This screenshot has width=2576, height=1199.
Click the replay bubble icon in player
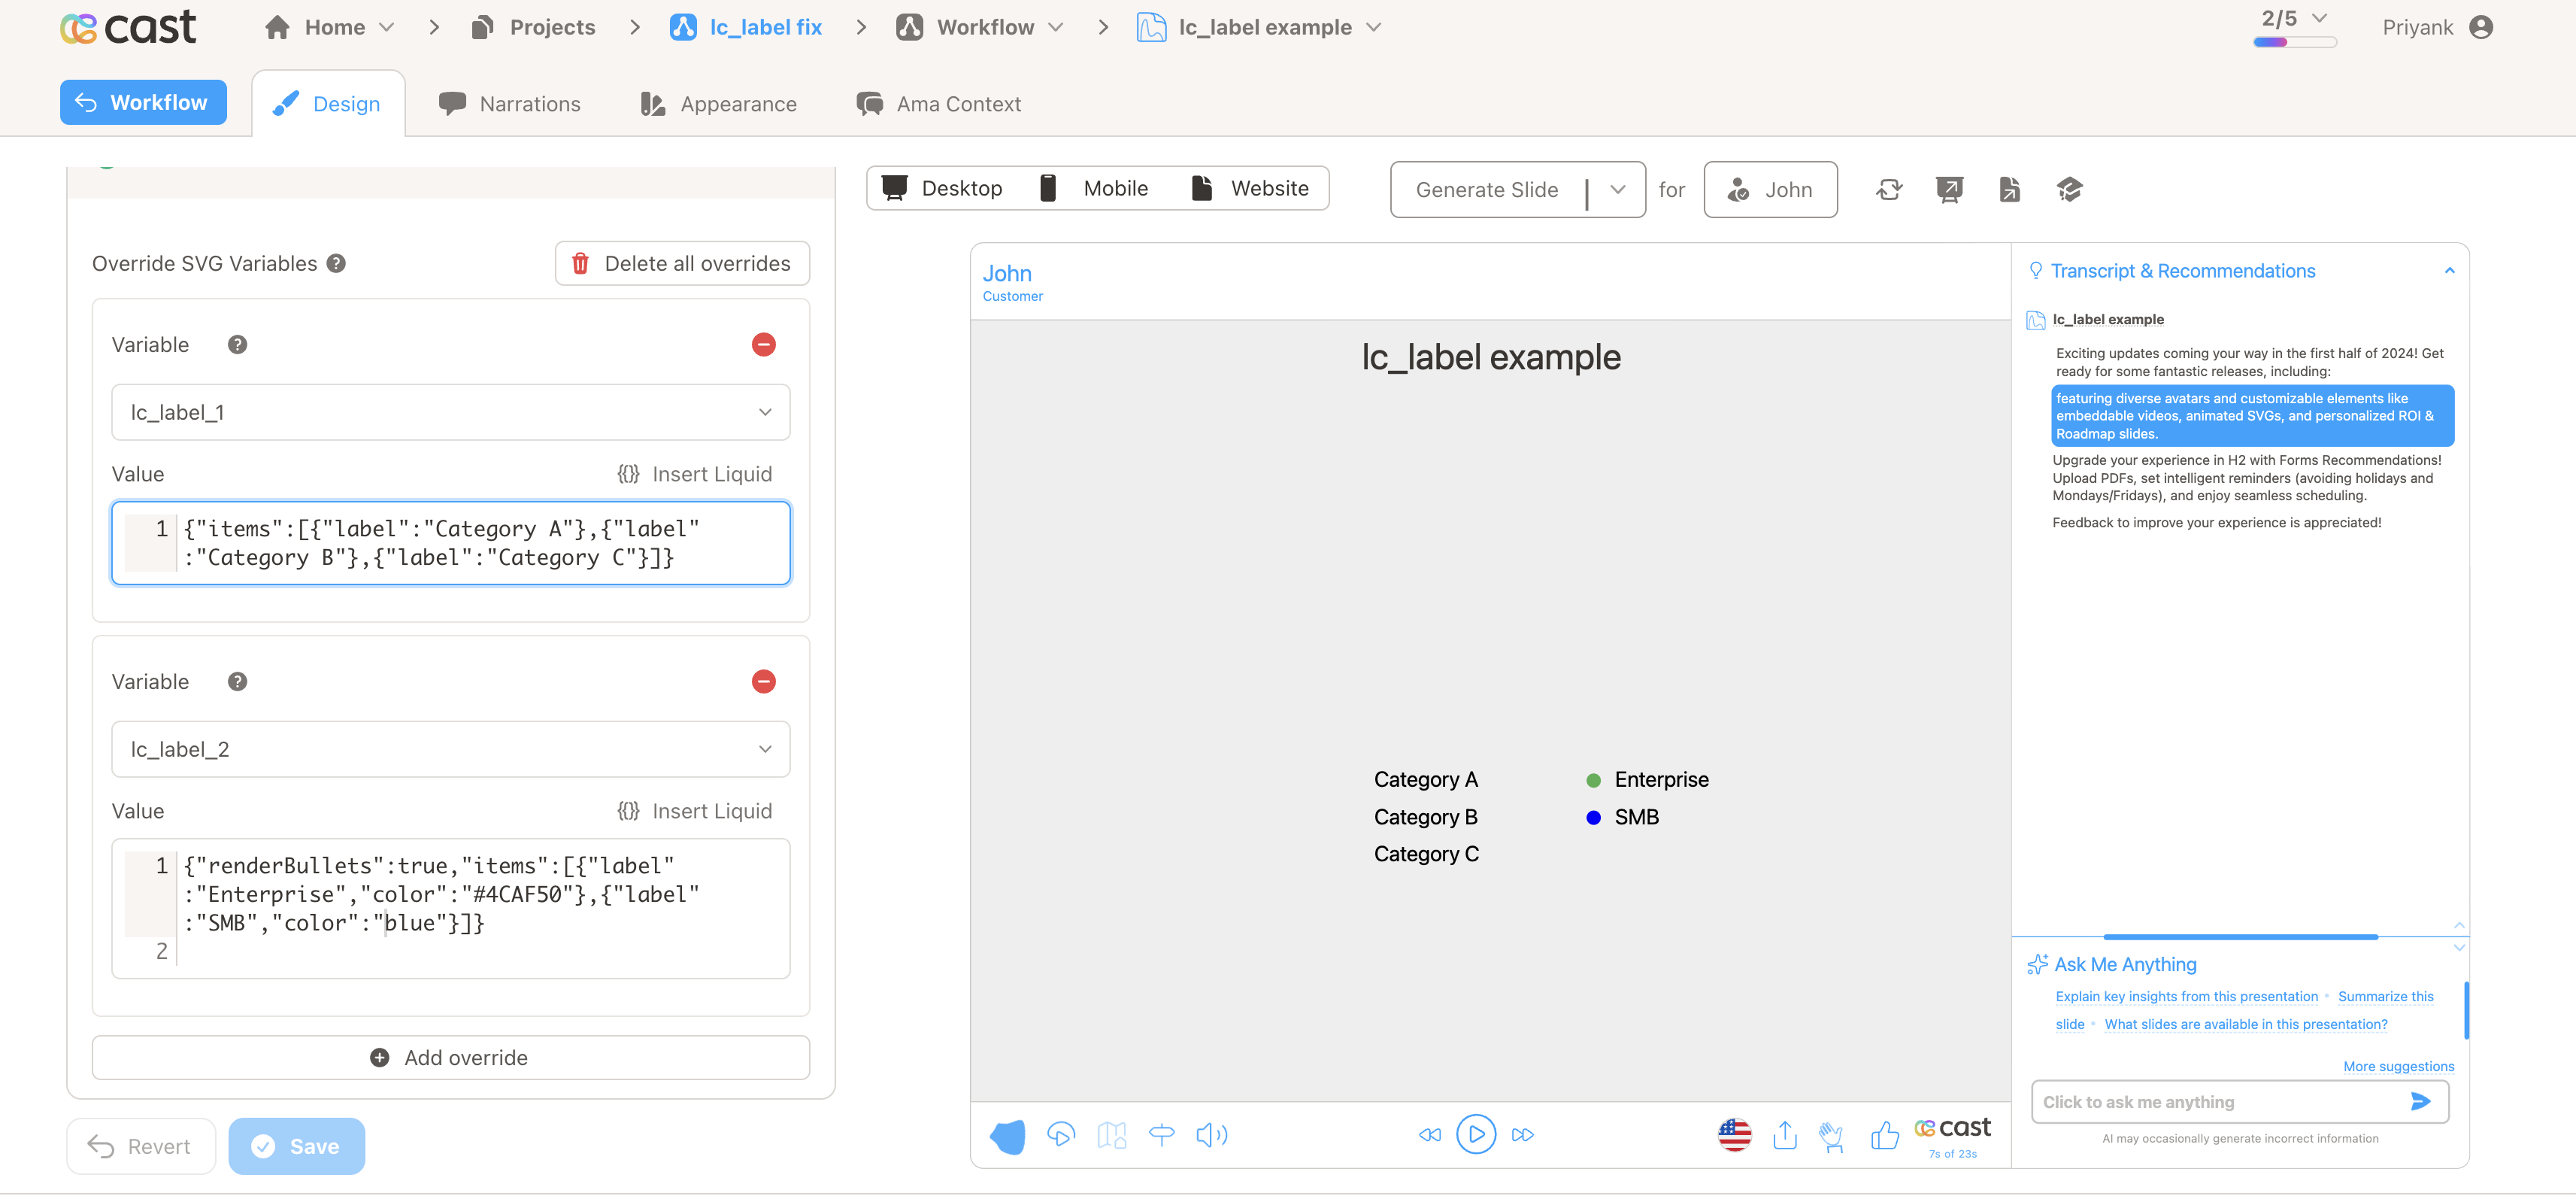pos(1061,1135)
